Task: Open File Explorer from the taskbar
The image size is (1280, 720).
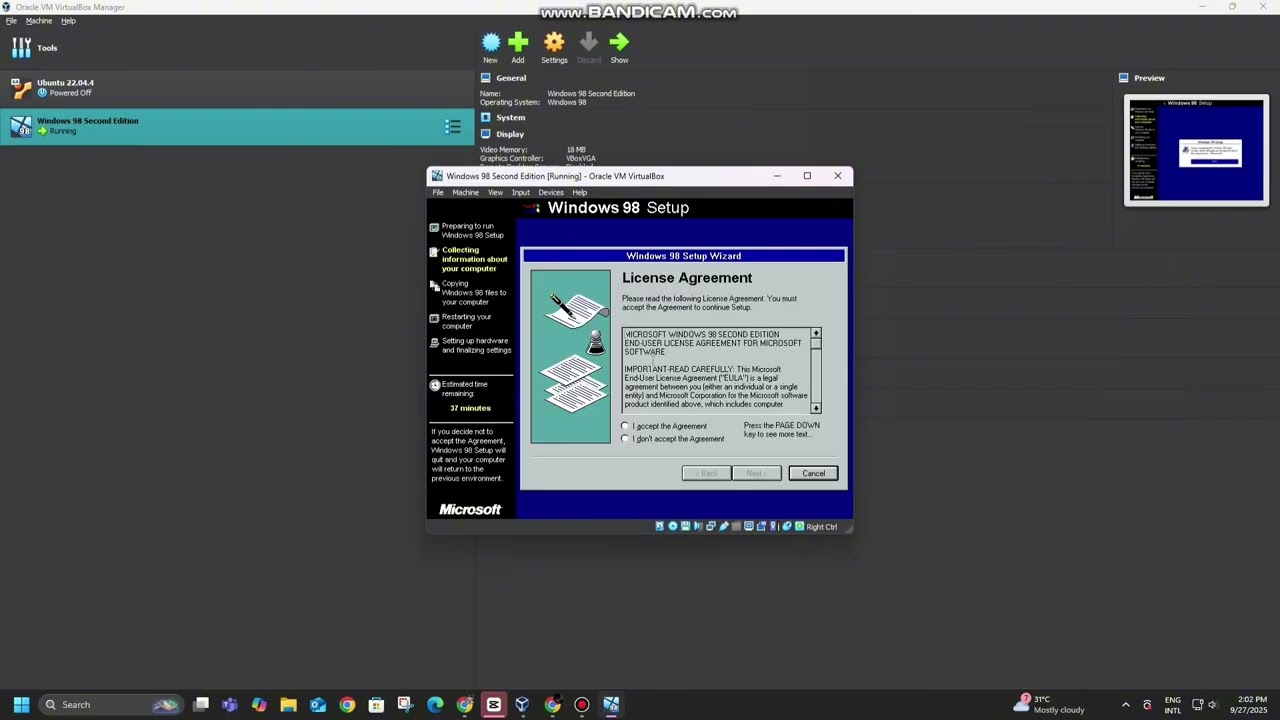Action: click(x=288, y=705)
